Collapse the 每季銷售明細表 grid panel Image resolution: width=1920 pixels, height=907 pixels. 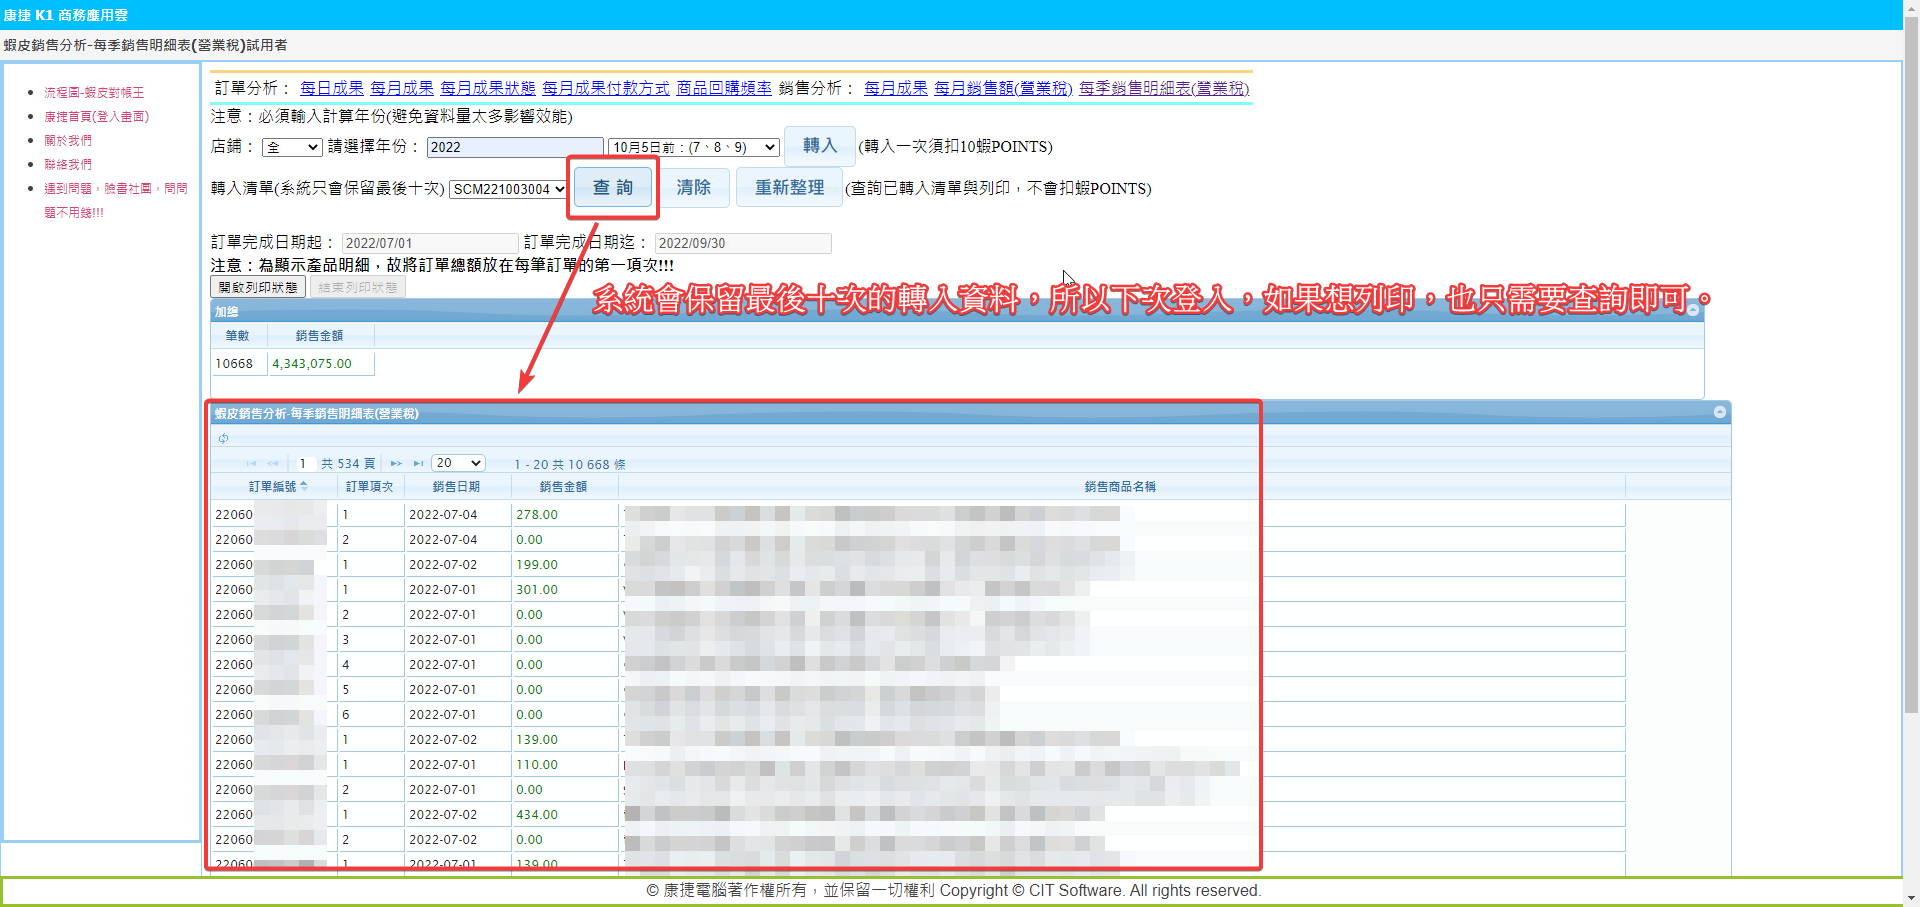(x=1719, y=412)
